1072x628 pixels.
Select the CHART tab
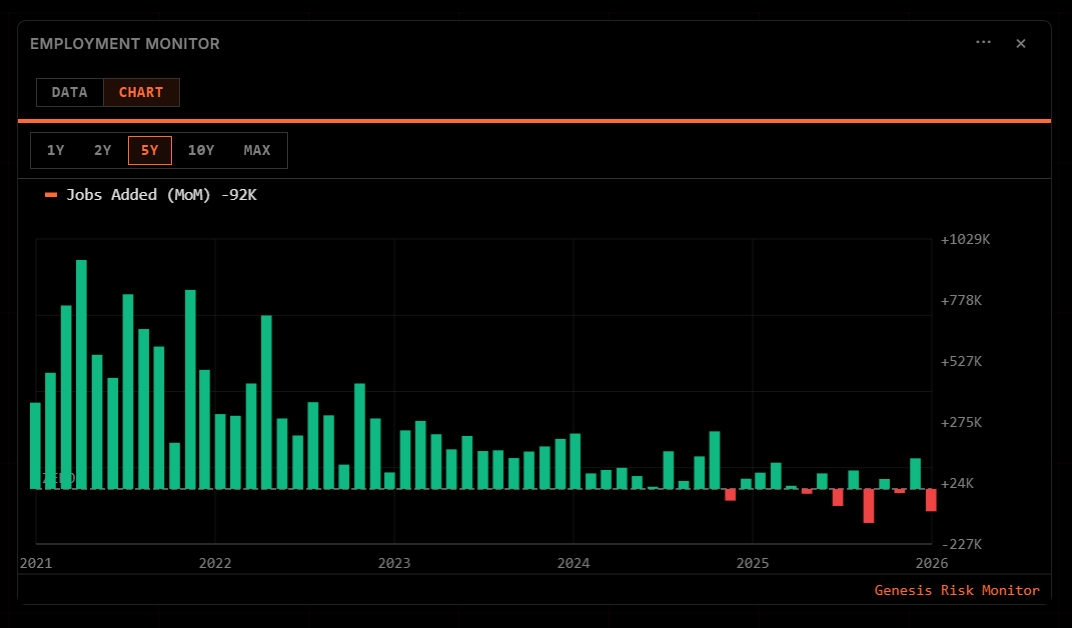click(x=141, y=92)
